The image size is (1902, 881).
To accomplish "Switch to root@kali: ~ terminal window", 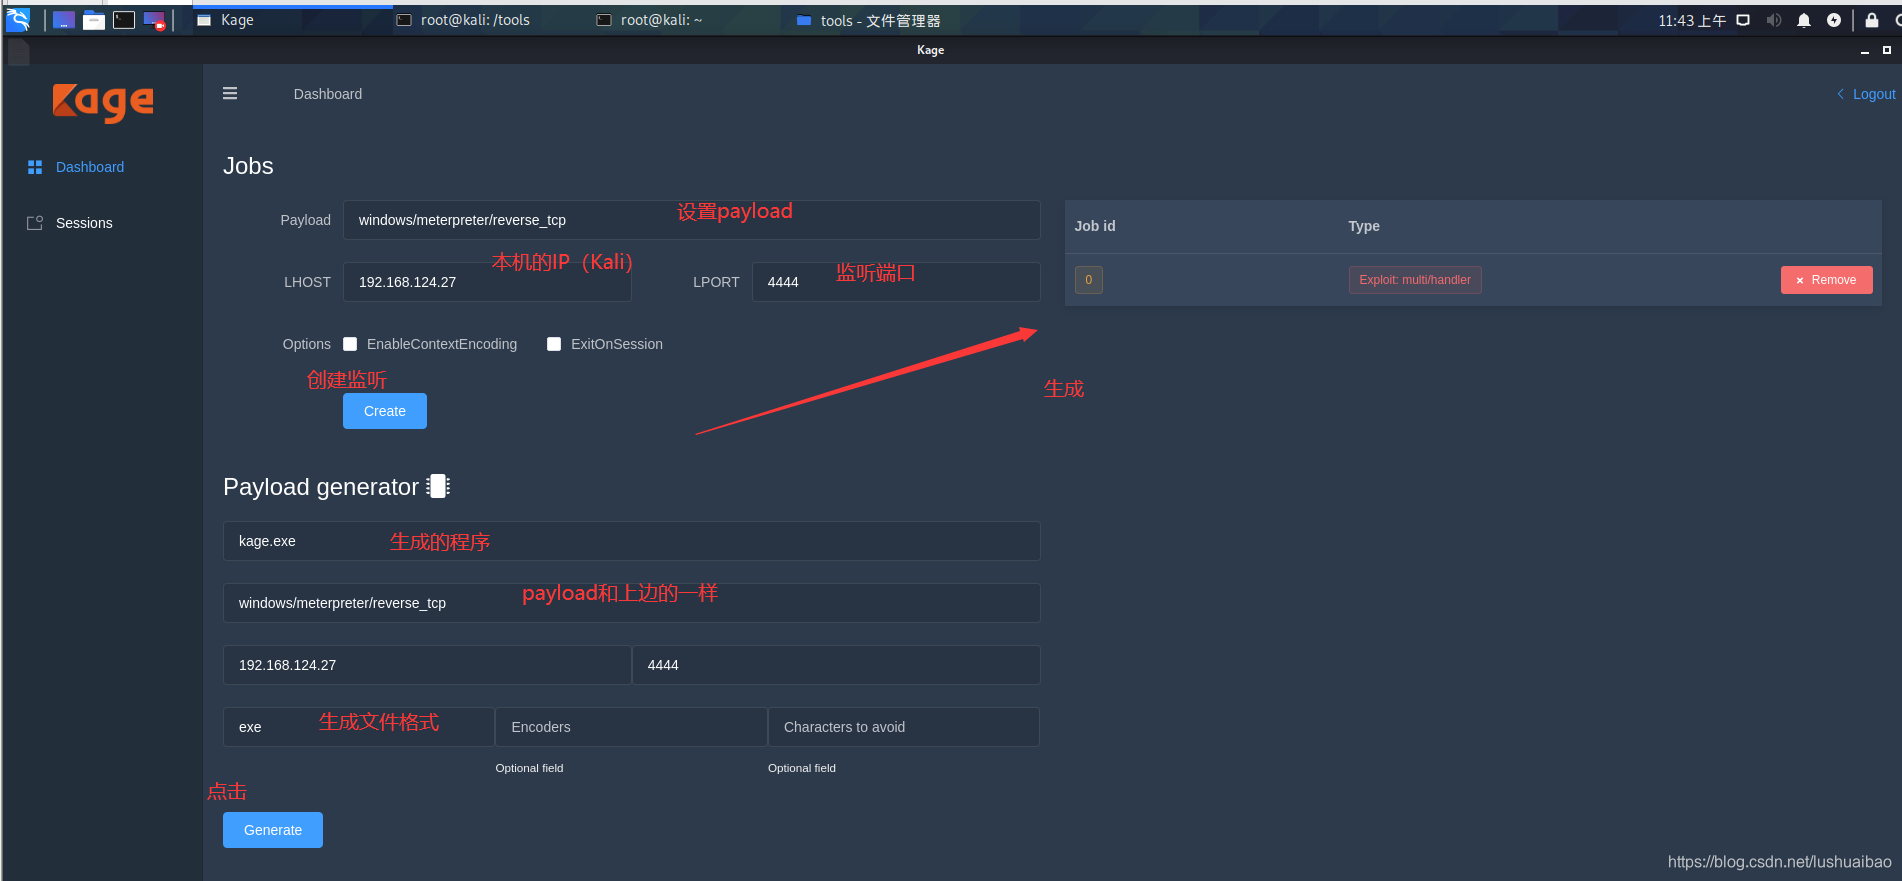I will (x=692, y=20).
